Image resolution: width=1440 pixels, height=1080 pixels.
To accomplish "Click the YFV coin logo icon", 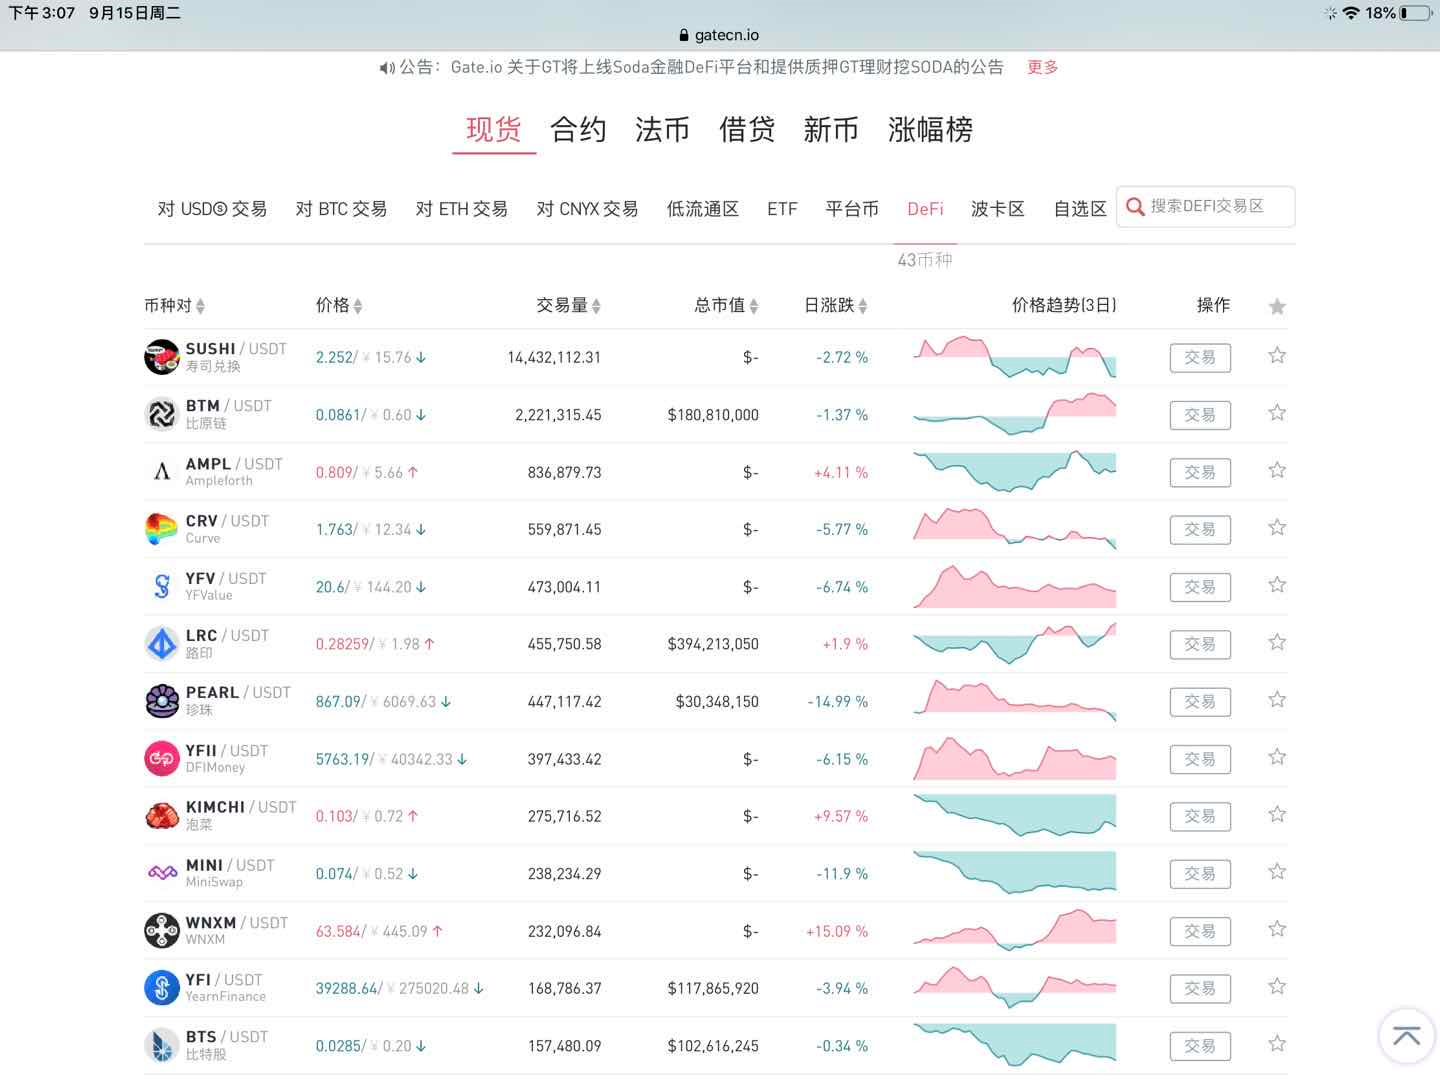I will 161,586.
